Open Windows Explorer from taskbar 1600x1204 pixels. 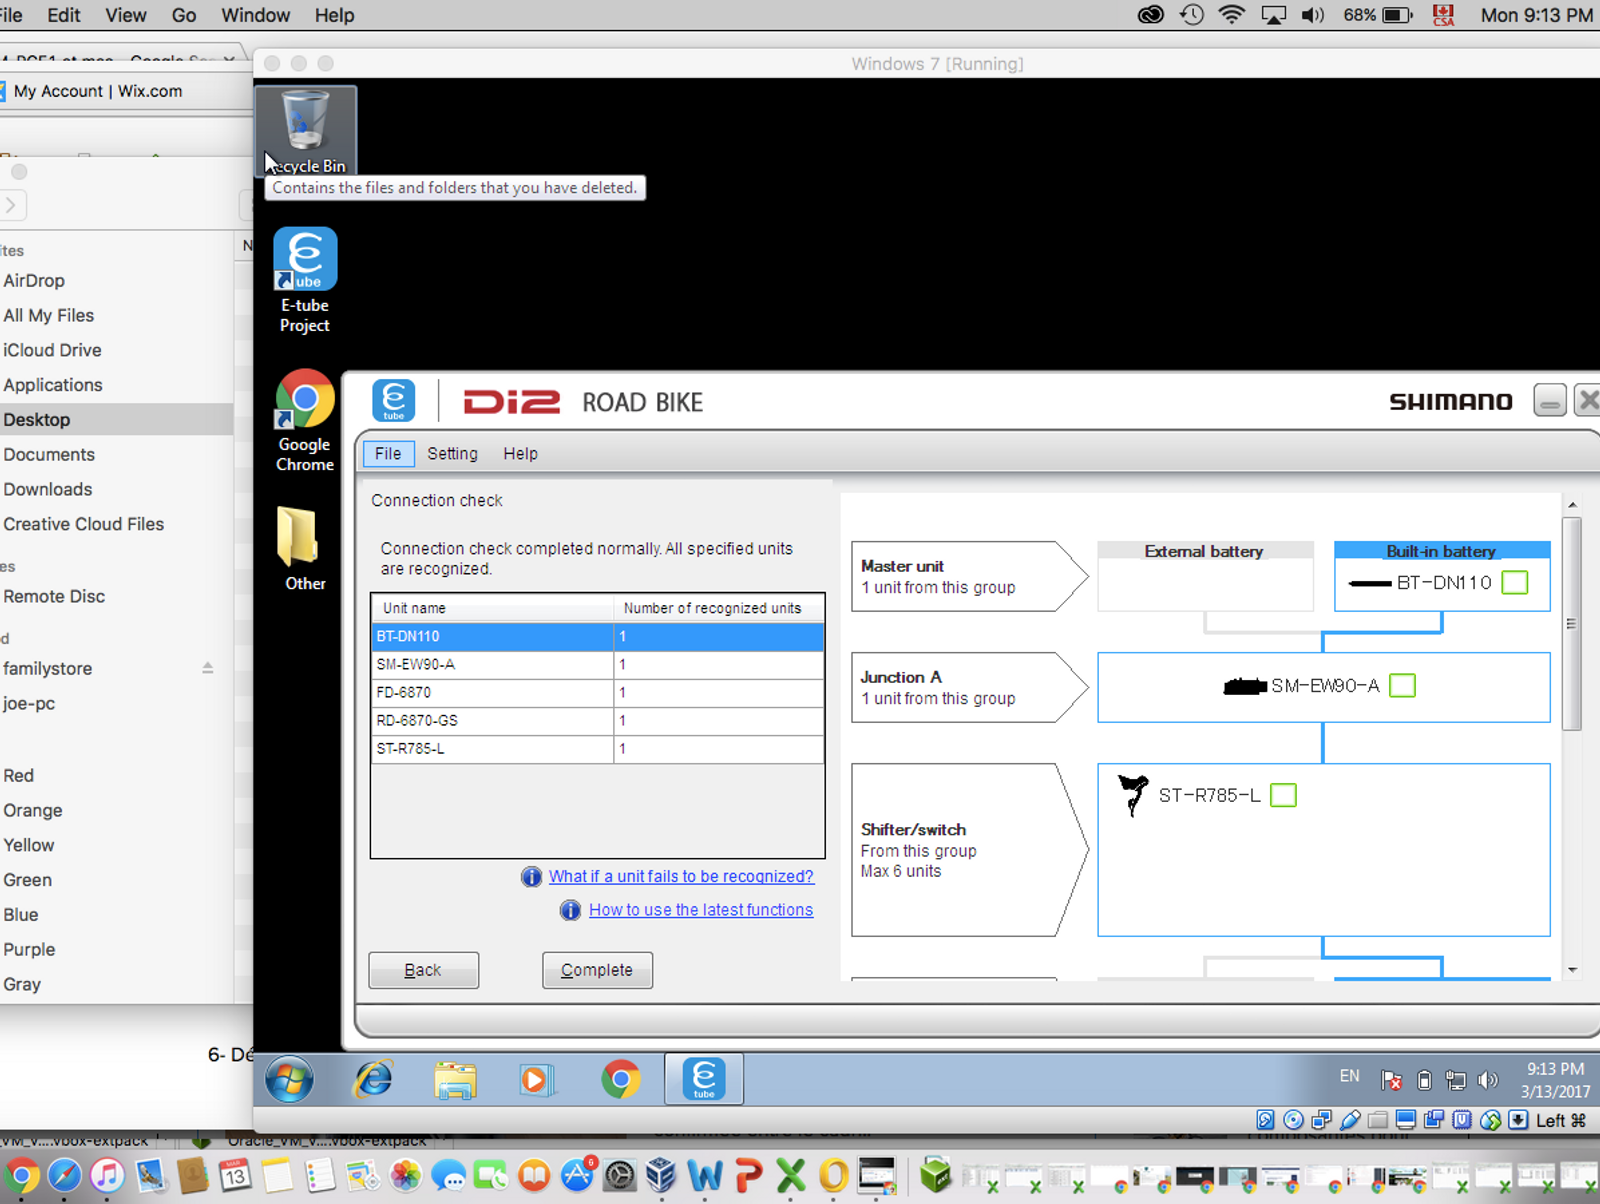pos(455,1080)
